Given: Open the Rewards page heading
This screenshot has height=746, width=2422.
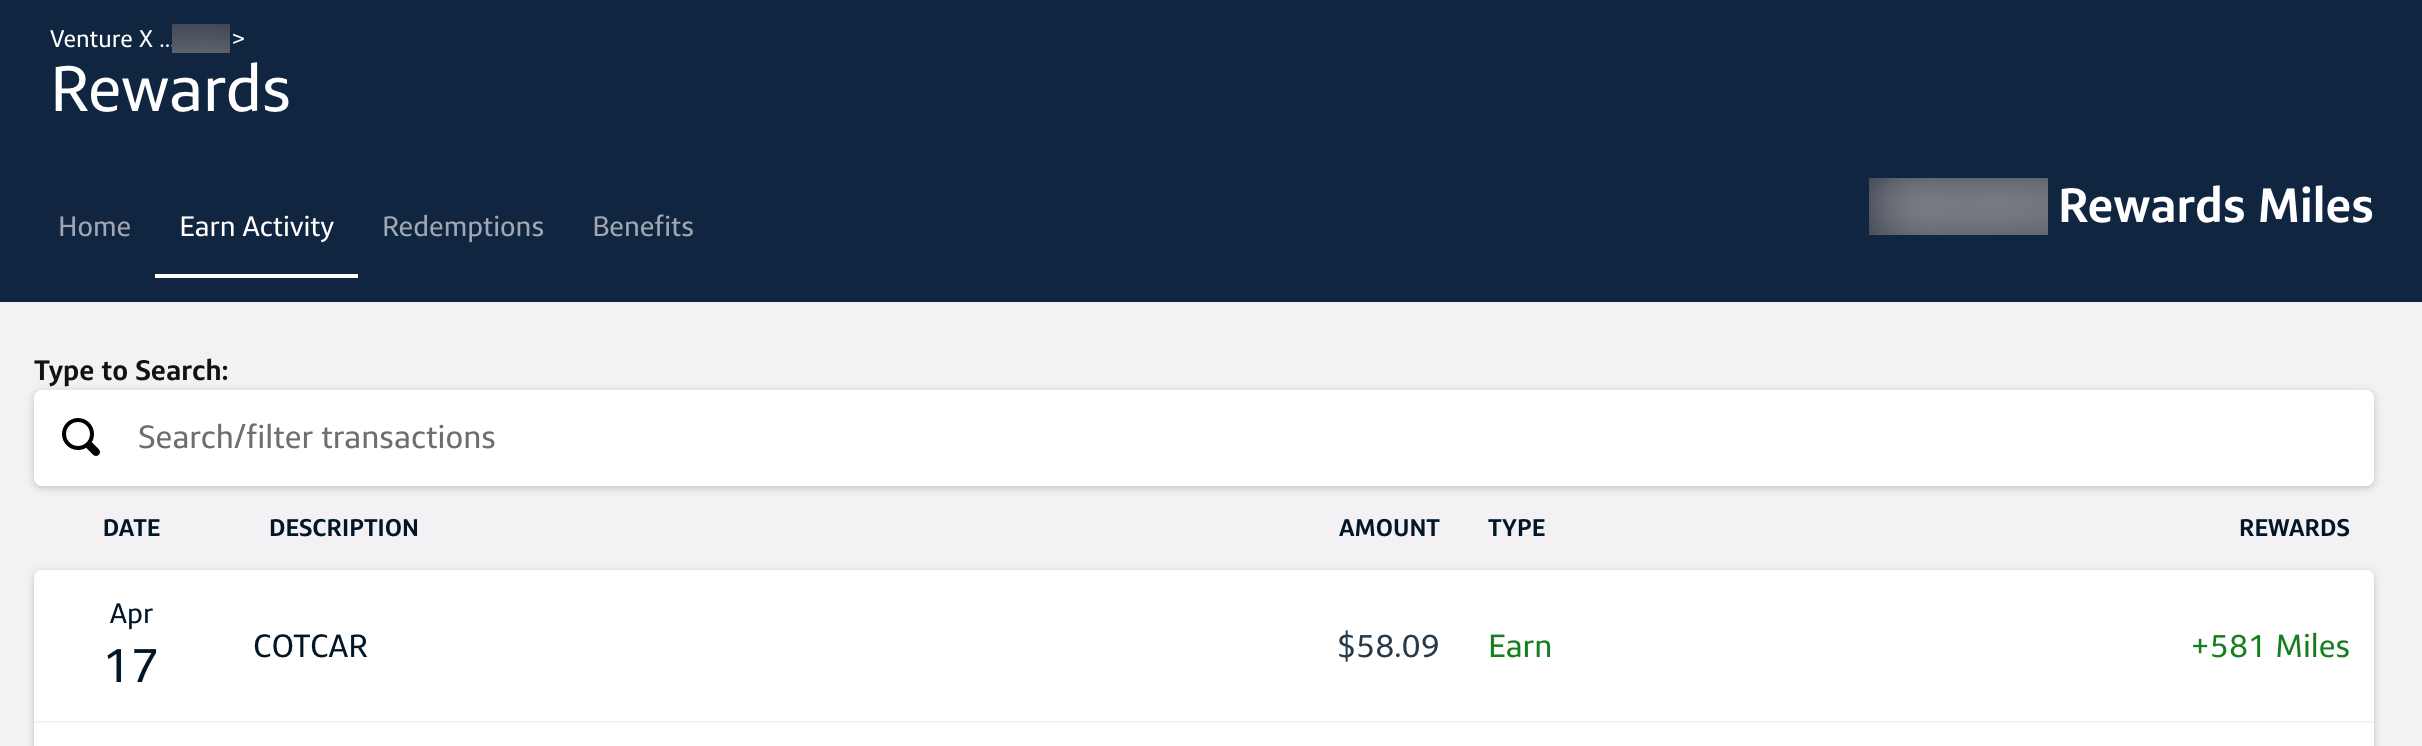Looking at the screenshot, I should click(x=170, y=90).
